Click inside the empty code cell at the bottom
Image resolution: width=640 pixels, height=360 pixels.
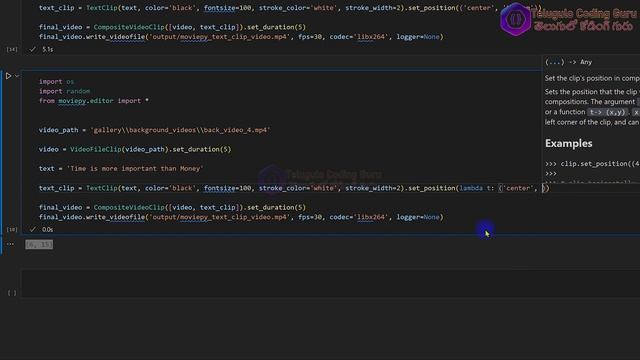pos(331,283)
